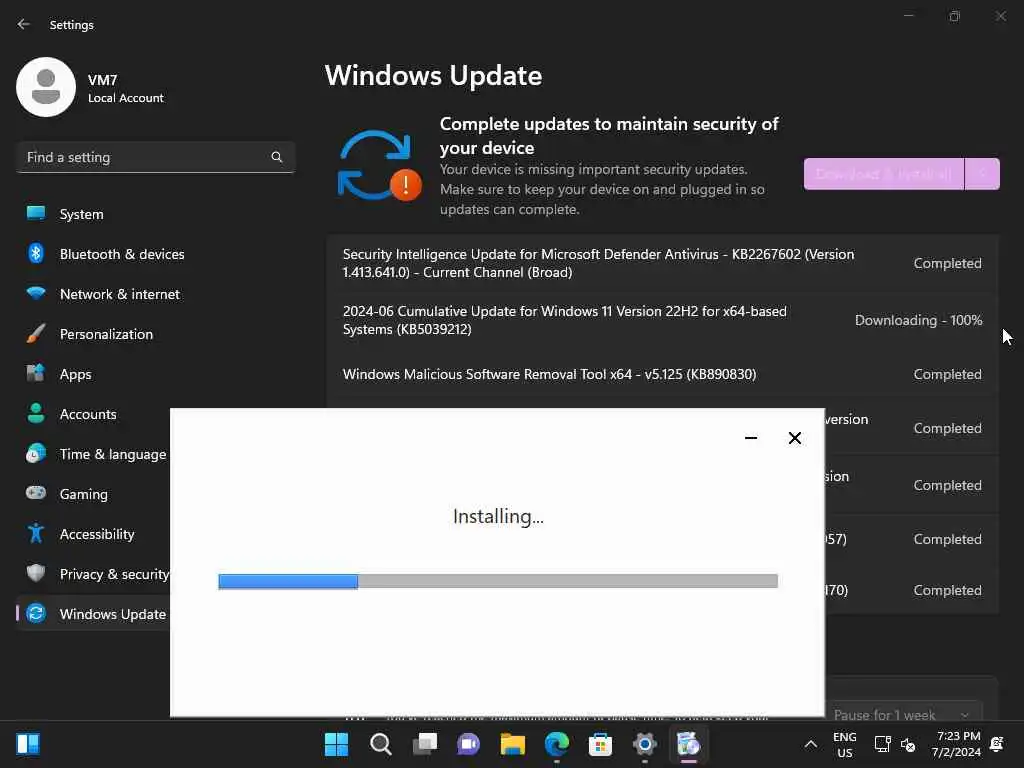Viewport: 1024px width, 768px height.
Task: Click the Installing progress bar
Action: 498,581
